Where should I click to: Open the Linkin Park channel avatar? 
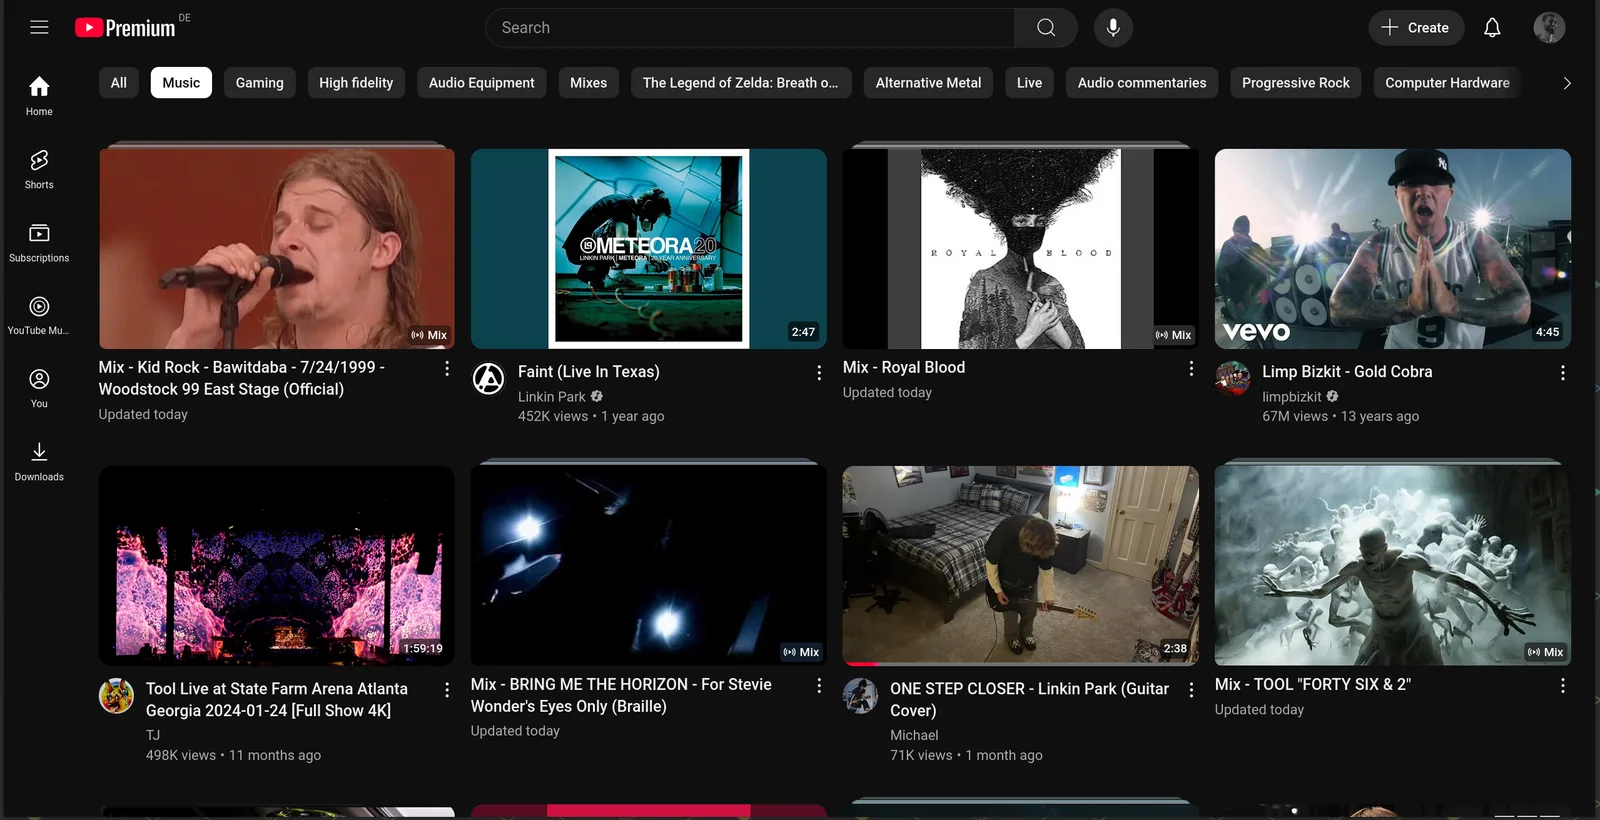488,379
